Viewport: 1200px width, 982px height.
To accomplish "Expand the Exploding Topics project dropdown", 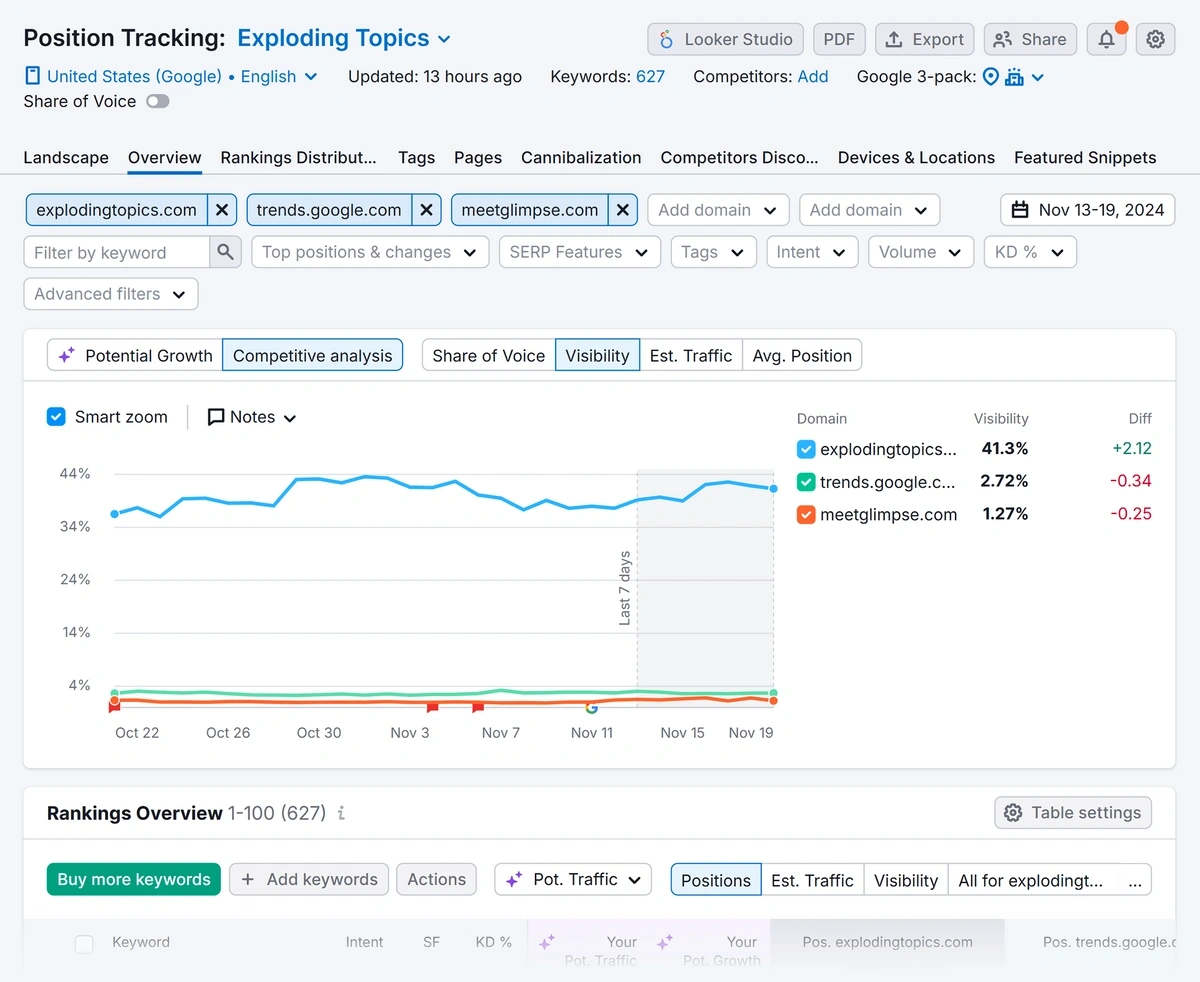I will point(345,39).
